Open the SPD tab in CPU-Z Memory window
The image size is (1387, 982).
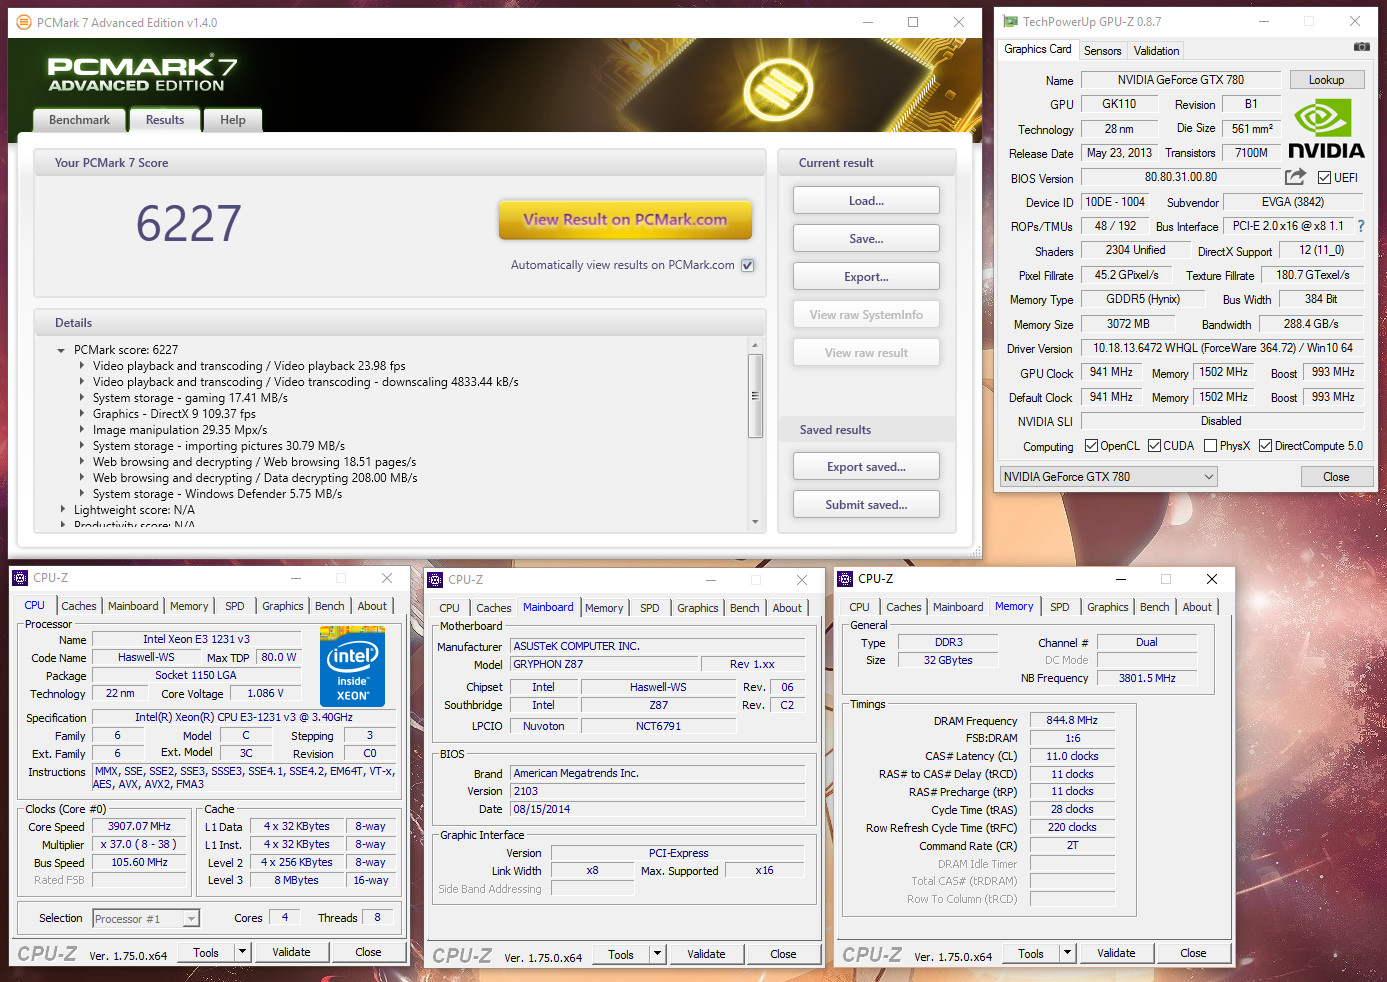(1060, 607)
